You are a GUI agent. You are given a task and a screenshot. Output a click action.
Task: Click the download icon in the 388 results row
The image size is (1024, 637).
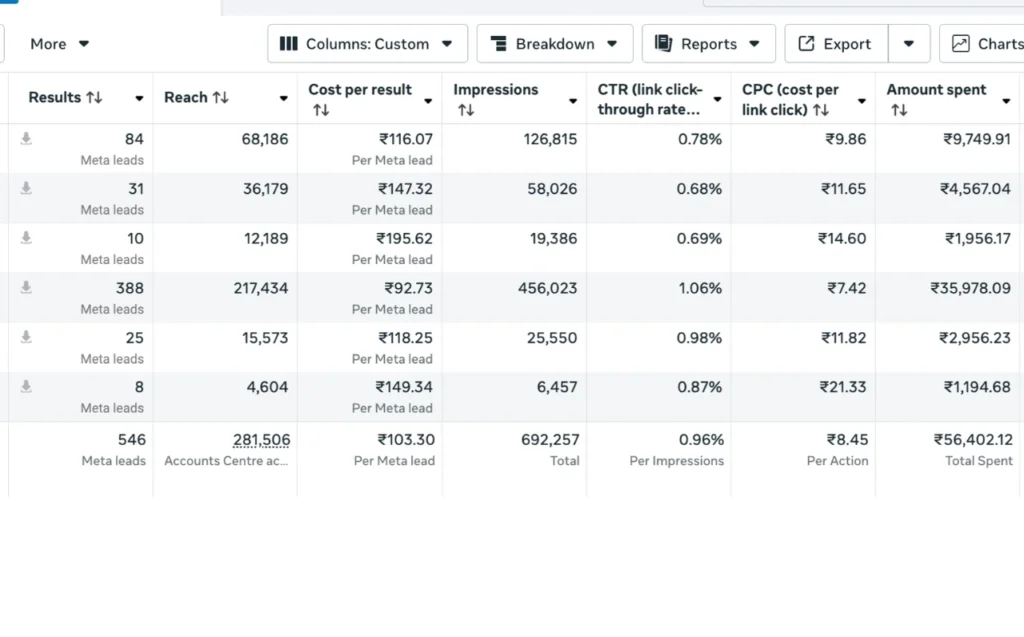[26, 287]
